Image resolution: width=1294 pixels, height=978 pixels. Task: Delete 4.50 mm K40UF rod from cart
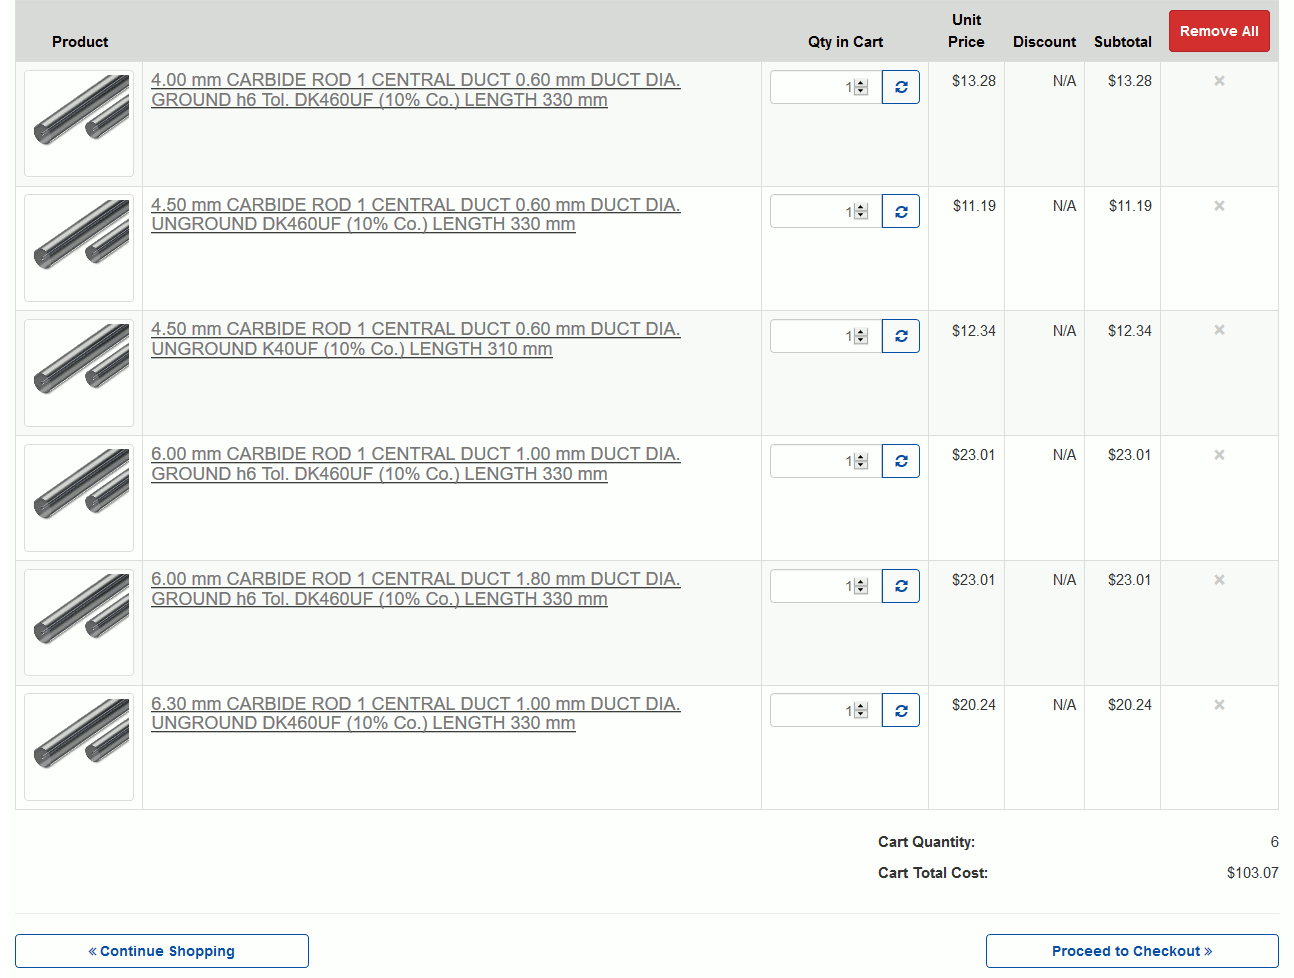1219,330
